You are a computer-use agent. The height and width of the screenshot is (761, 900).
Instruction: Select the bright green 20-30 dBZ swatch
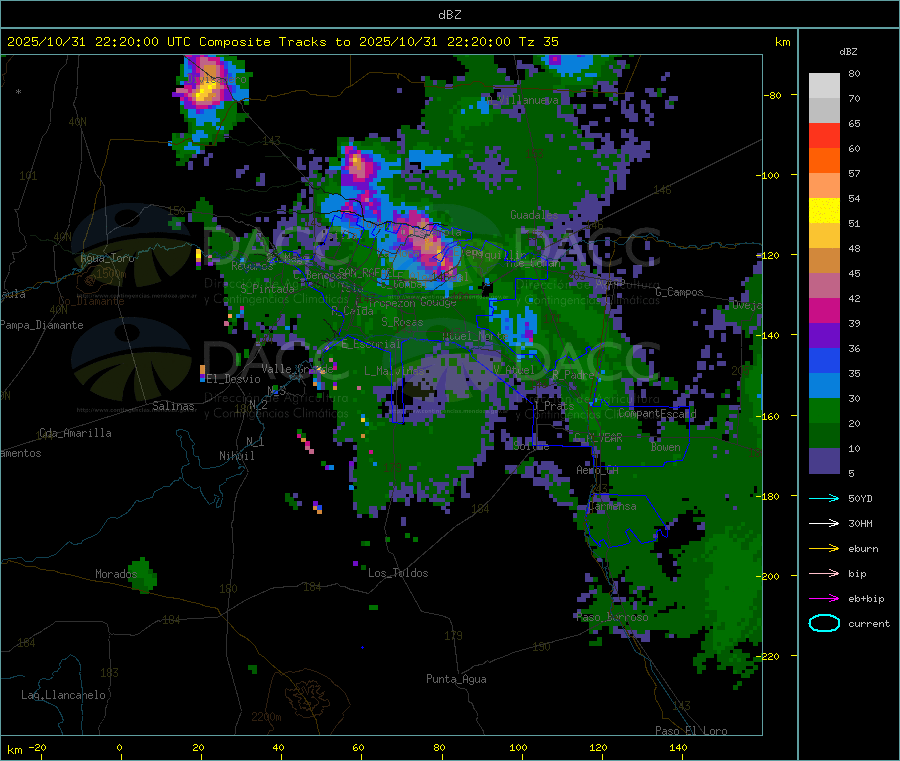(x=824, y=411)
